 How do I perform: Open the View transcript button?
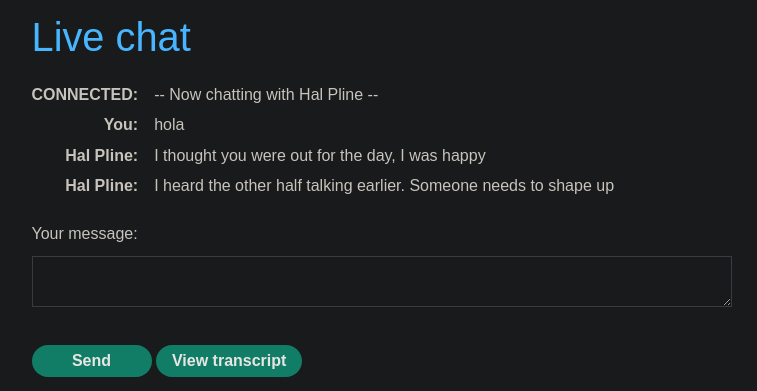point(229,361)
